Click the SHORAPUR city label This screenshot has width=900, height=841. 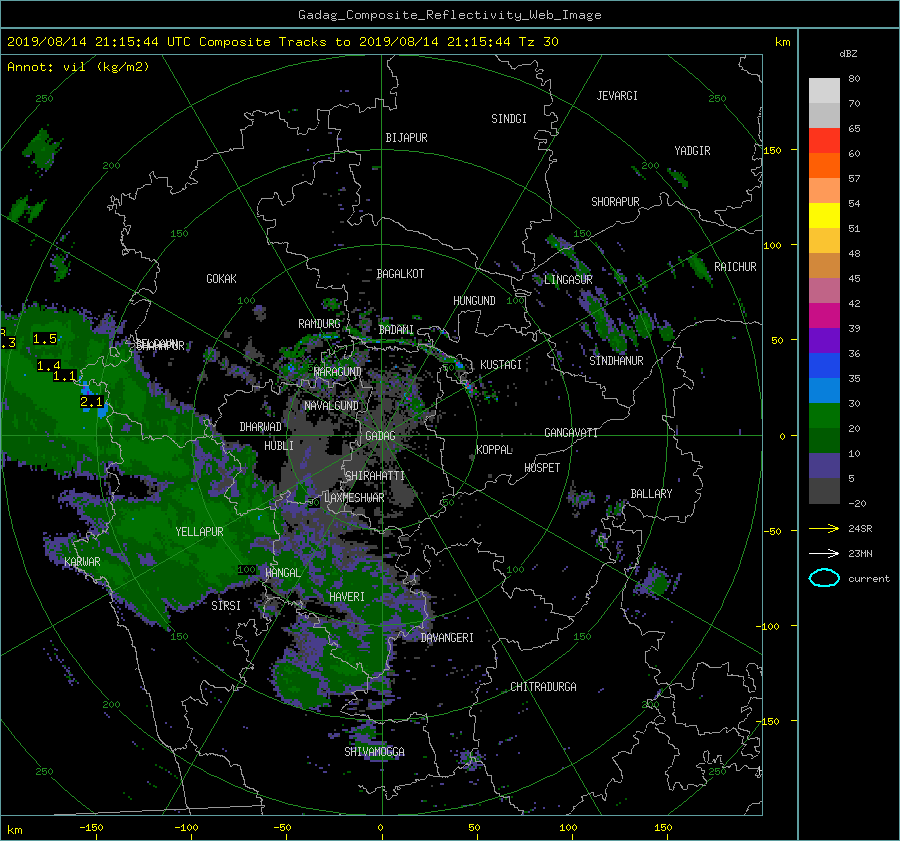tap(615, 202)
